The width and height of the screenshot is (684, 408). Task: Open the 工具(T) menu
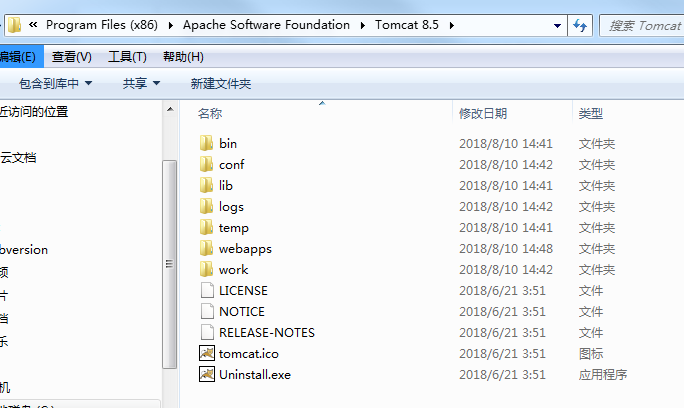[127, 57]
